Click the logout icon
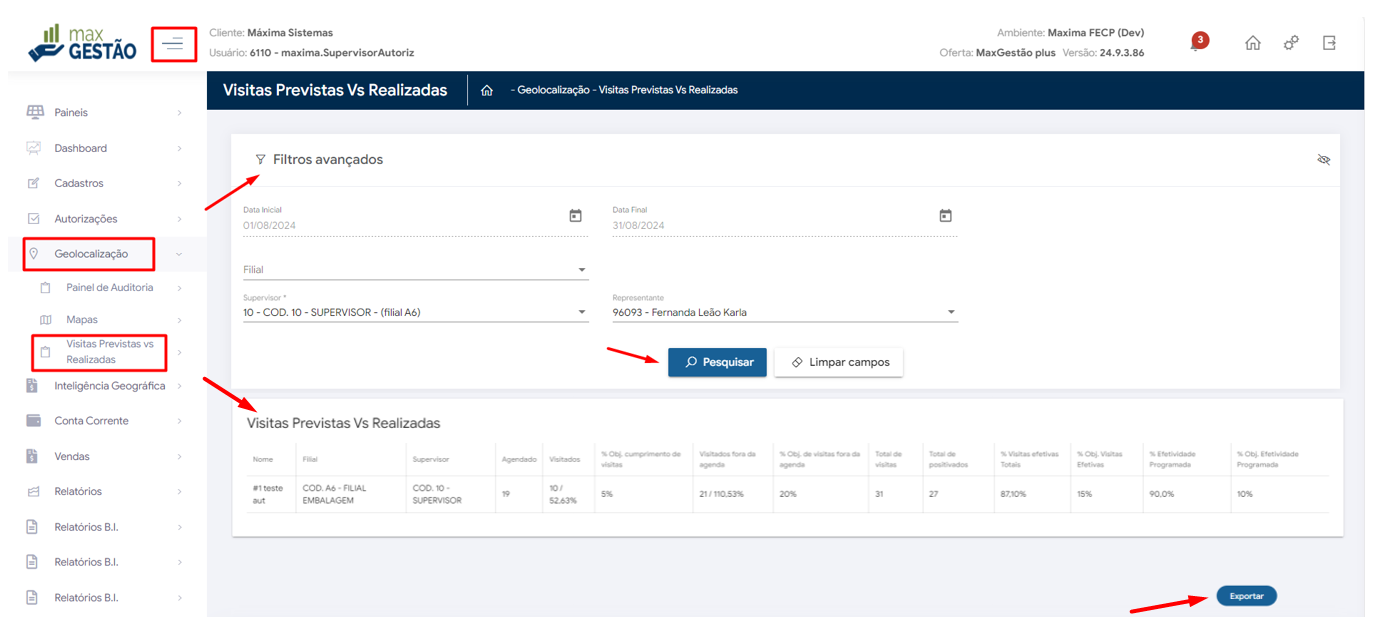 pos(1329,43)
